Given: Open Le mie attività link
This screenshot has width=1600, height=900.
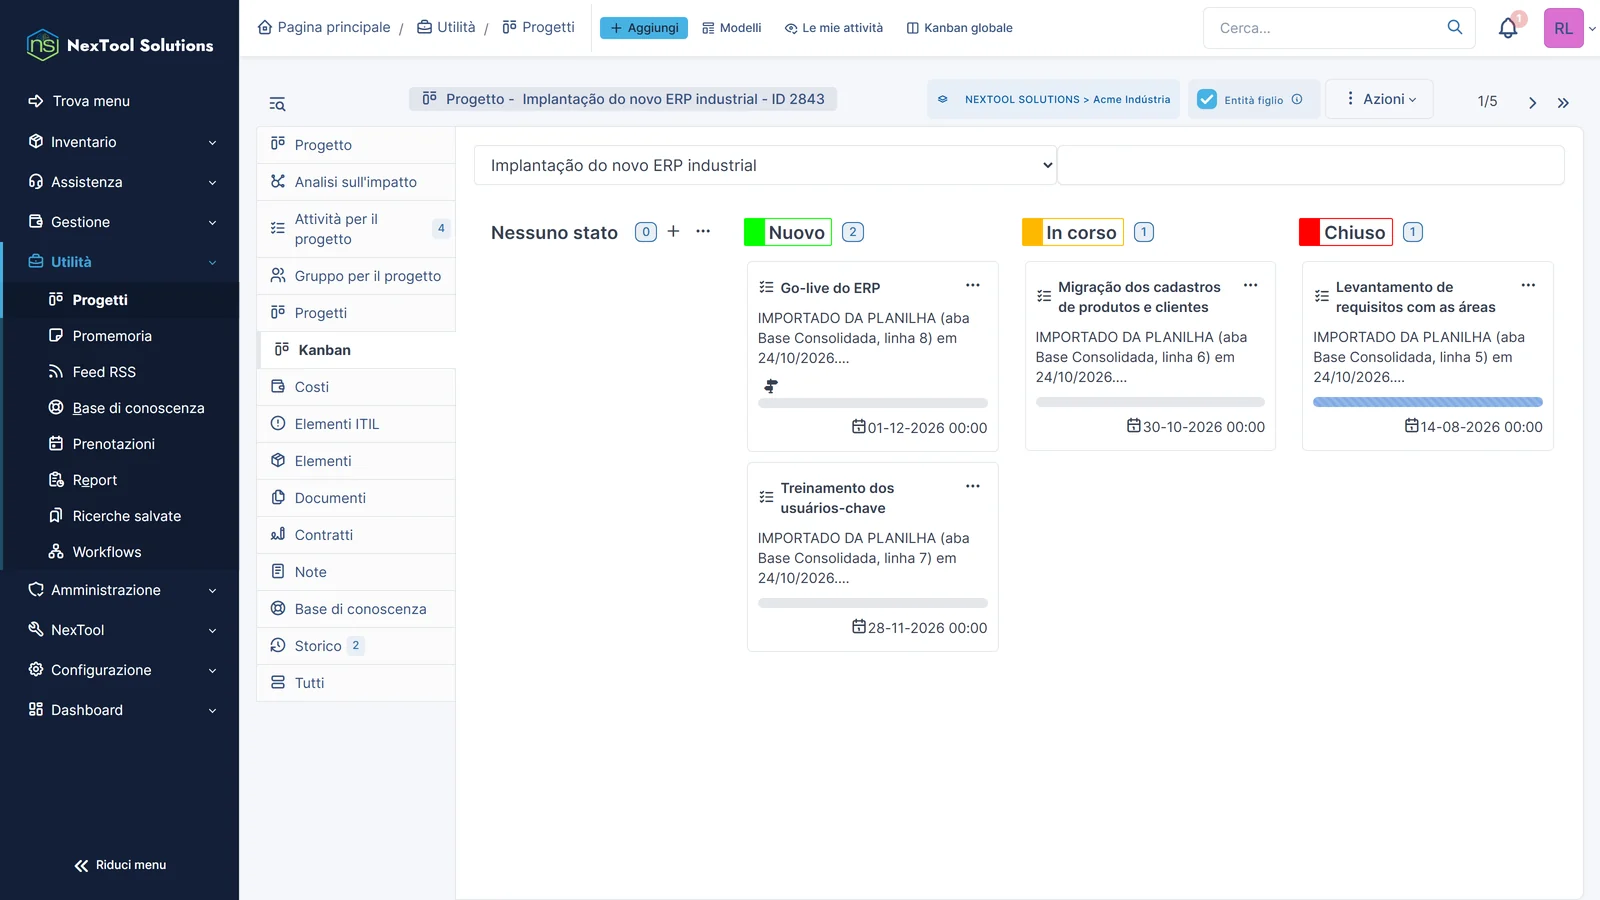Looking at the screenshot, I should (834, 28).
